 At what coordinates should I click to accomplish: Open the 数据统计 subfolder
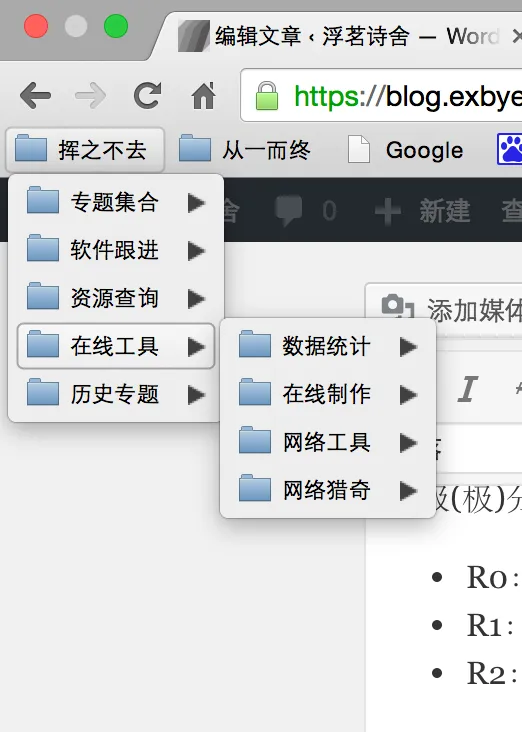pyautogui.click(x=328, y=346)
